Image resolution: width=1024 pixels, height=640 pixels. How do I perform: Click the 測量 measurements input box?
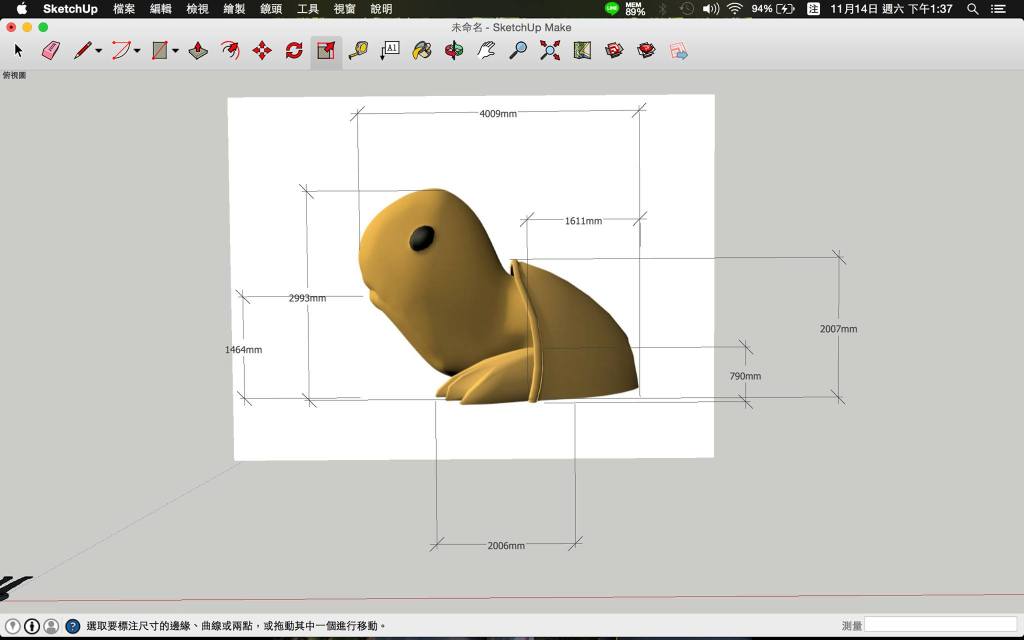[940, 625]
